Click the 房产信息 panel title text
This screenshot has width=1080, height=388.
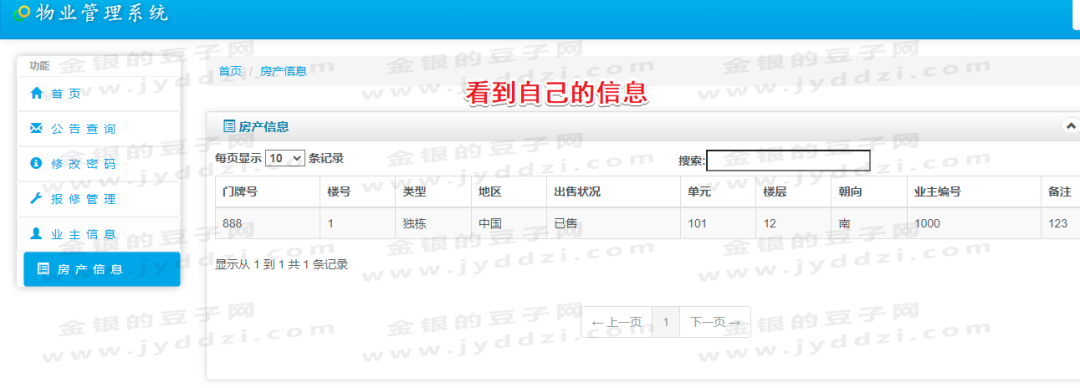point(263,126)
